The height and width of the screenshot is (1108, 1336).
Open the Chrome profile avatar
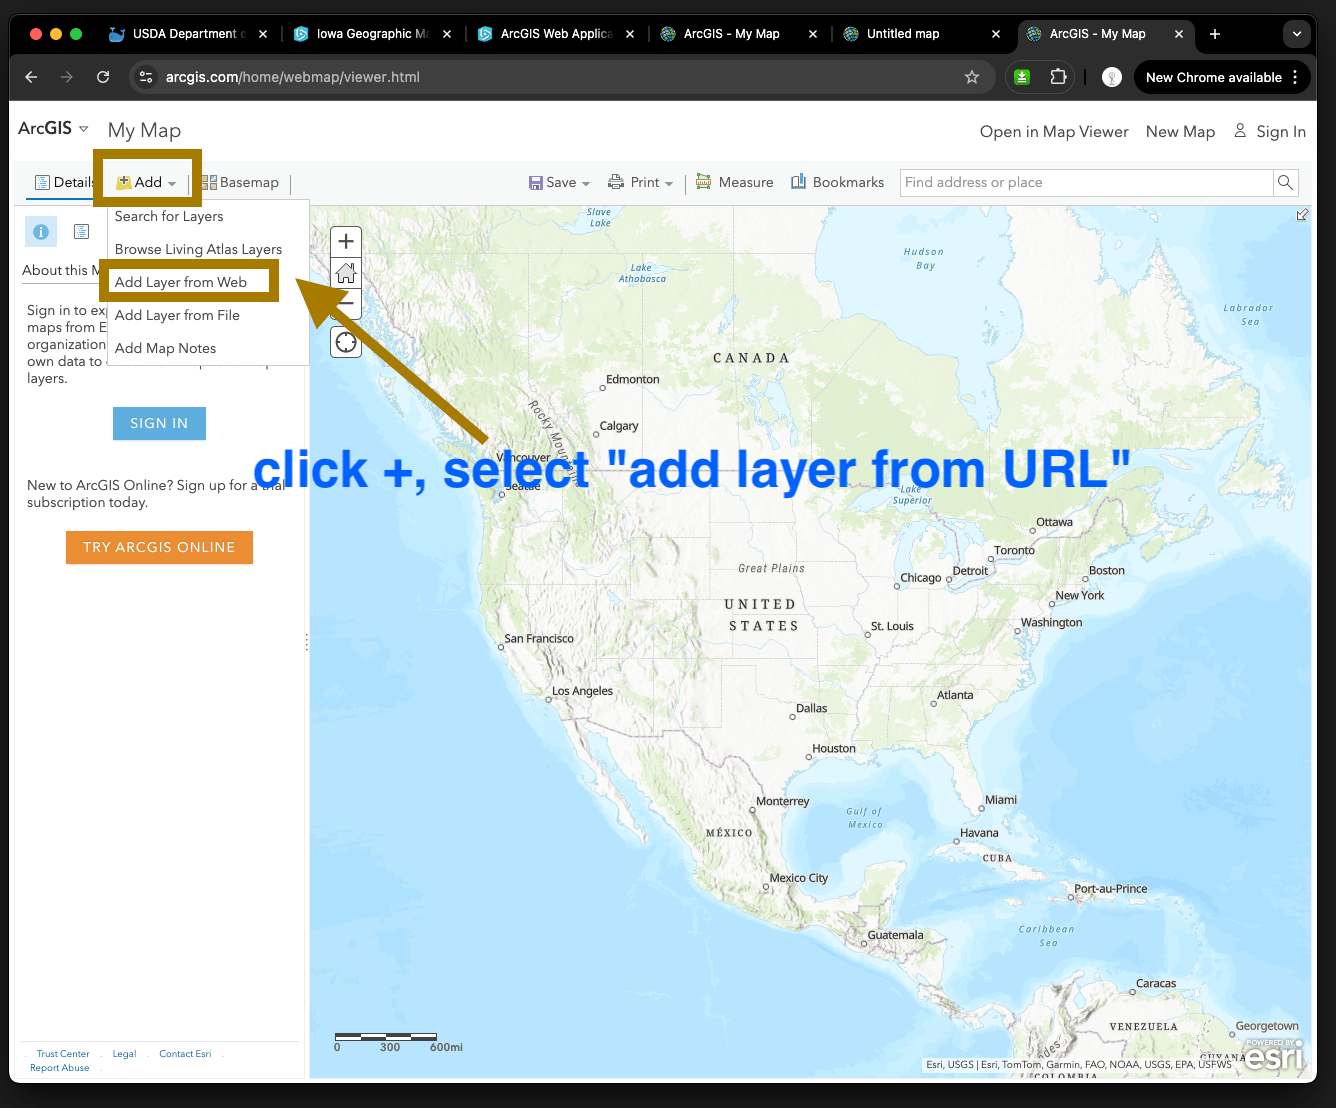(x=1111, y=77)
